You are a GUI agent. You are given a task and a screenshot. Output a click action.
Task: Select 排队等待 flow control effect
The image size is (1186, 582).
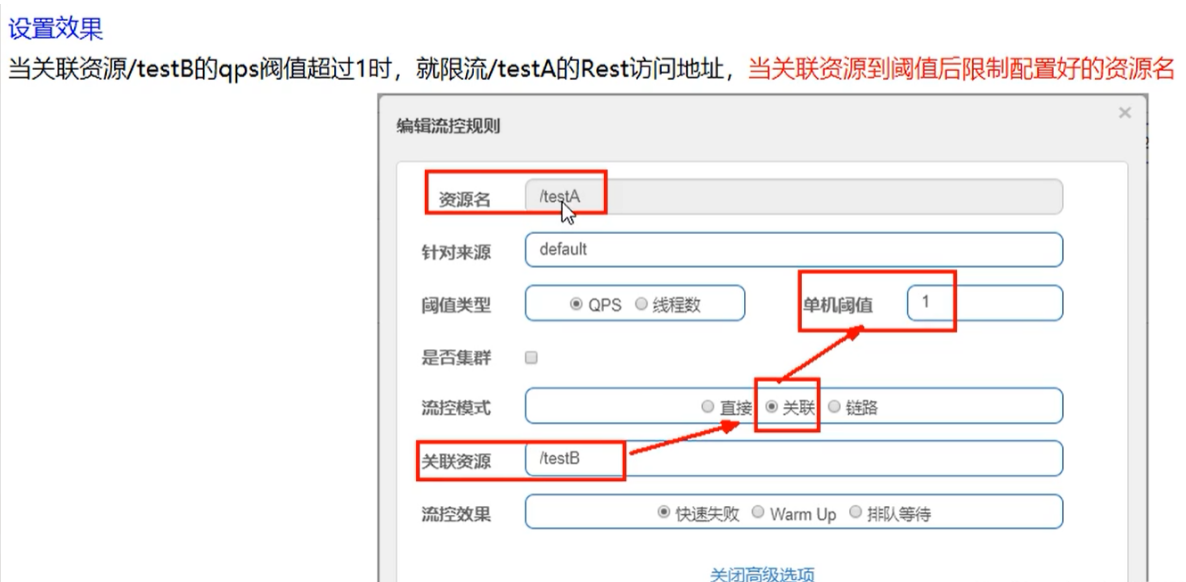click(855, 512)
